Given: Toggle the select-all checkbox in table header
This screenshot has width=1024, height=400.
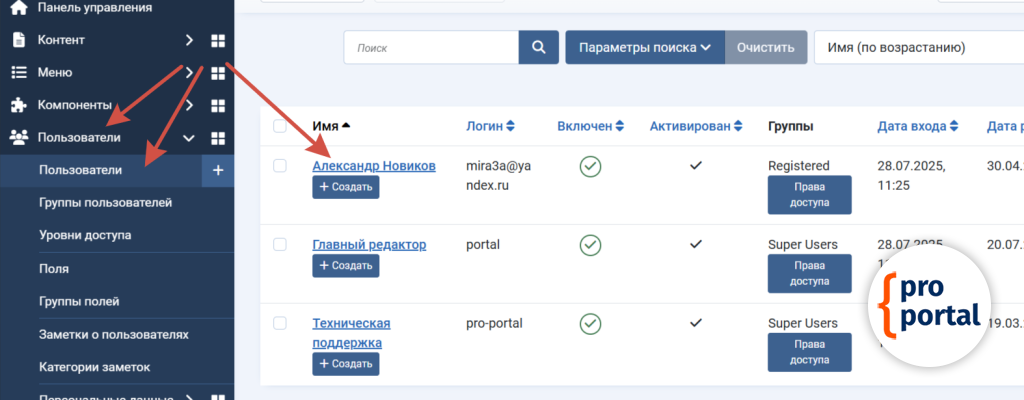Looking at the screenshot, I should tap(280, 126).
